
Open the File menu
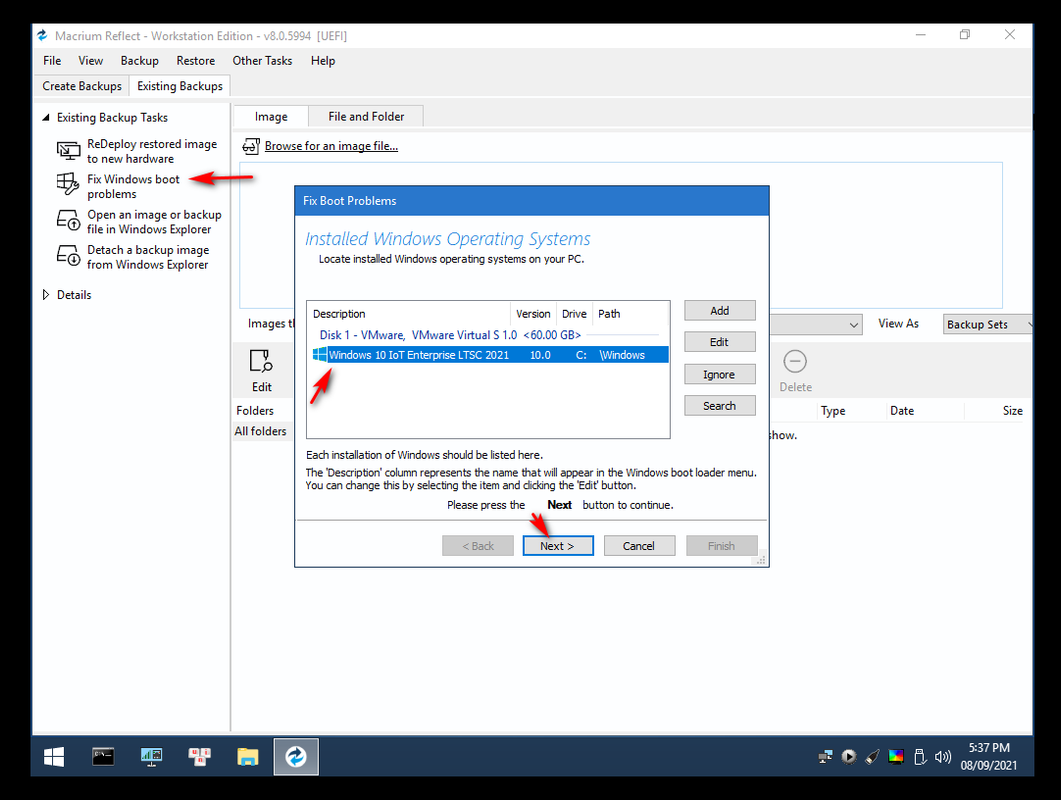52,61
